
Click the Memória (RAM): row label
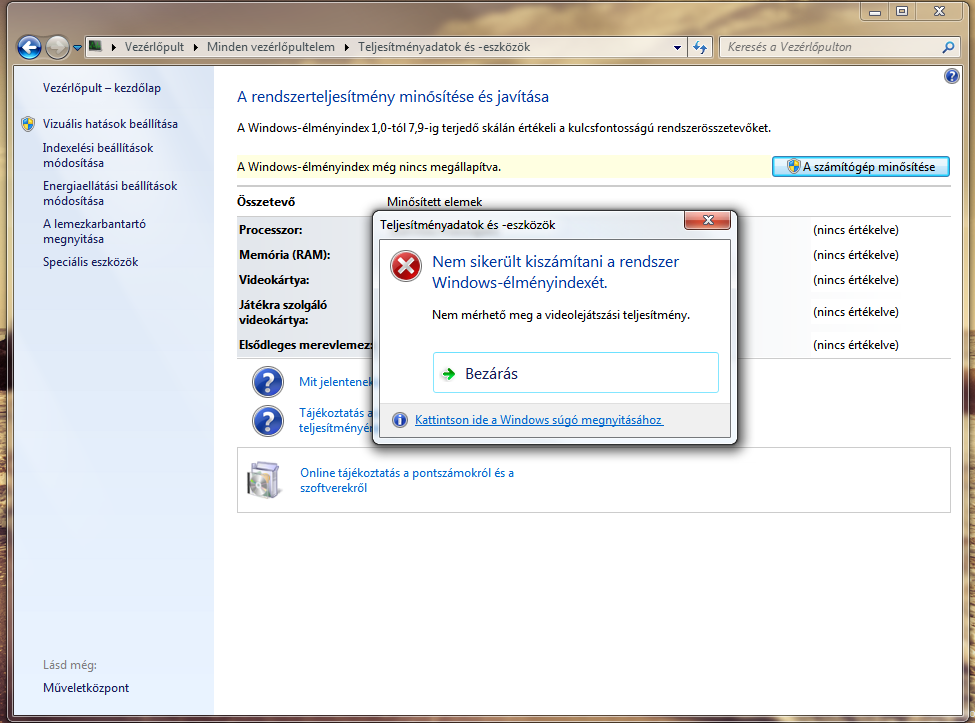[x=284, y=255]
